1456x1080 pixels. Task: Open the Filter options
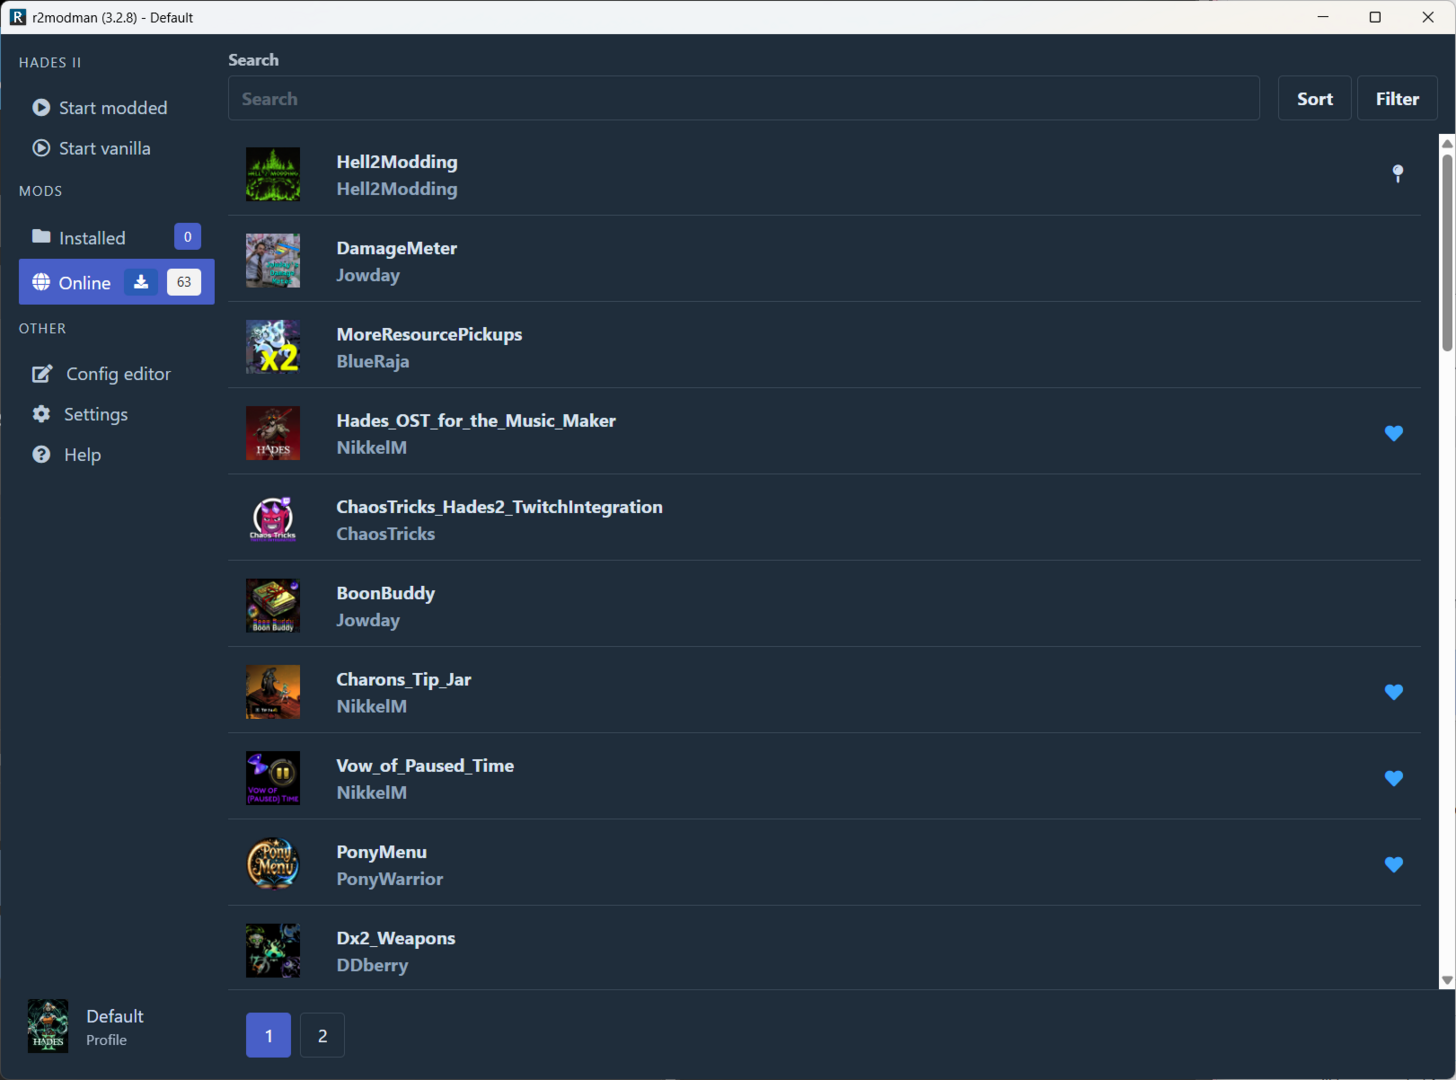point(1396,98)
